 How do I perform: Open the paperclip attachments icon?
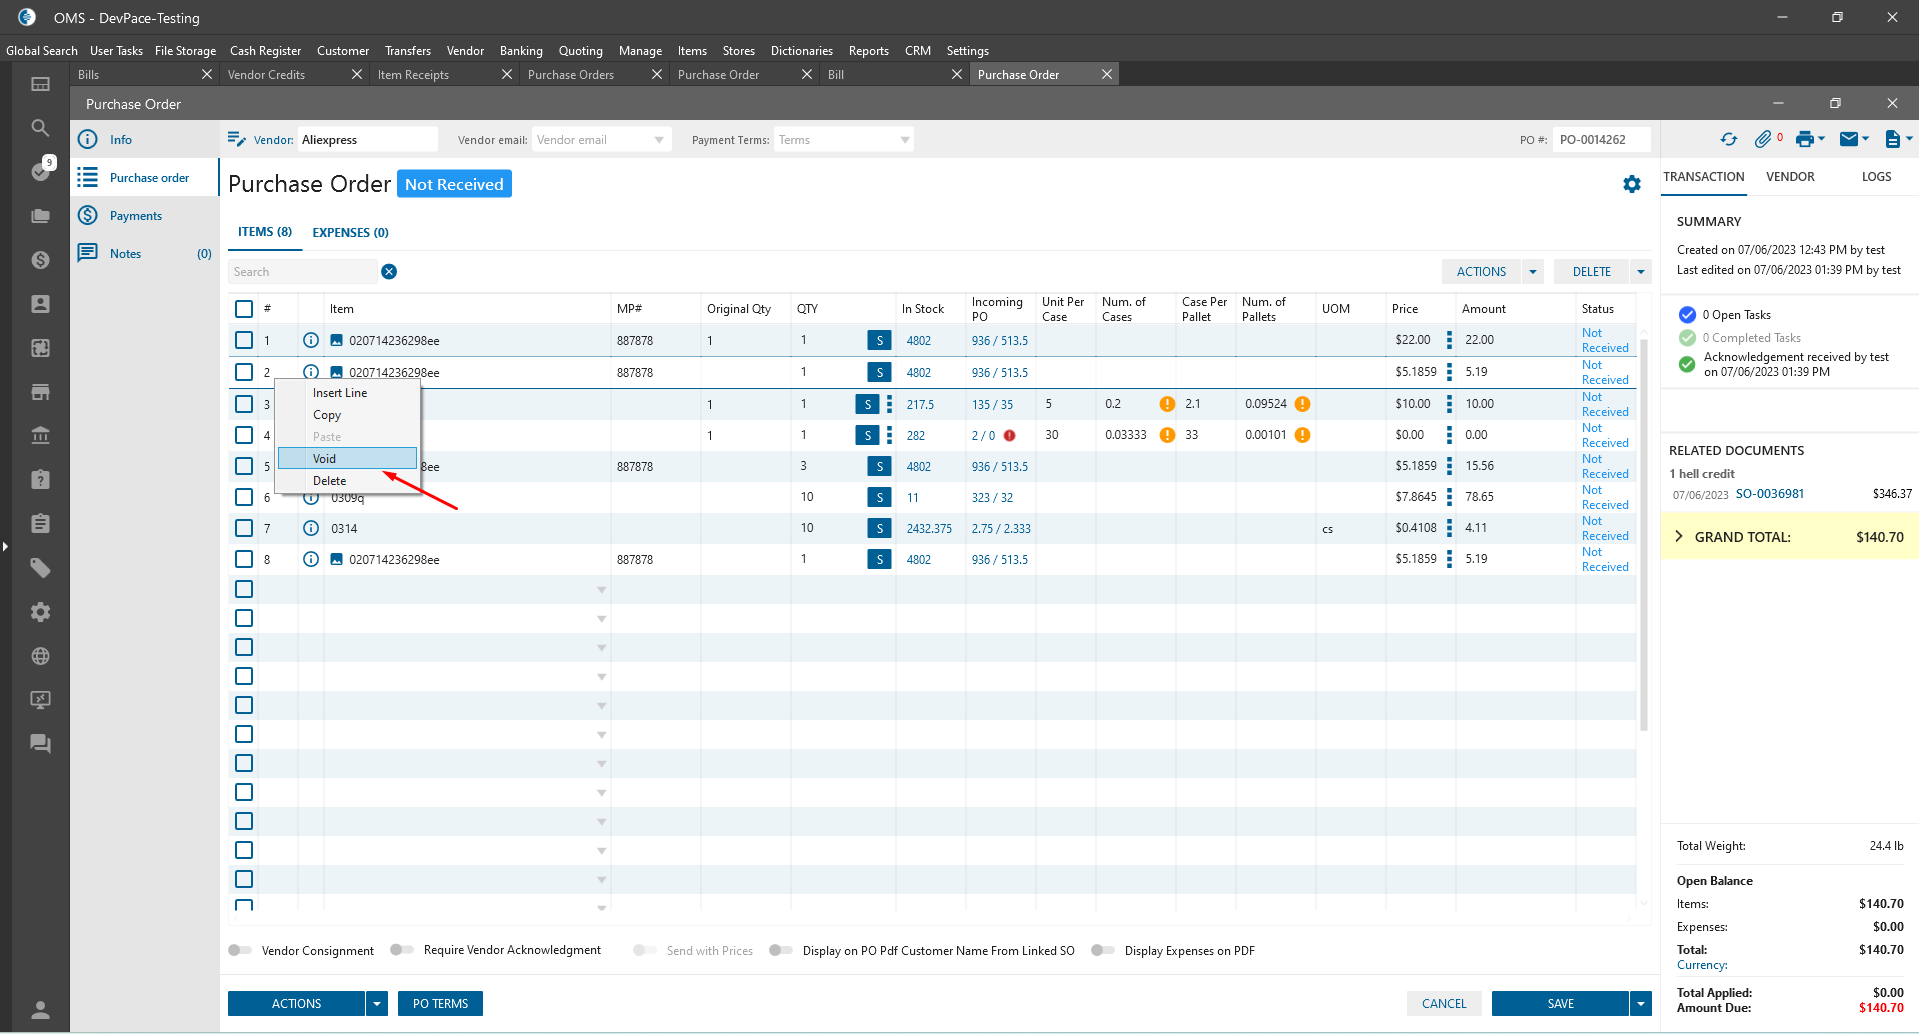click(1762, 140)
